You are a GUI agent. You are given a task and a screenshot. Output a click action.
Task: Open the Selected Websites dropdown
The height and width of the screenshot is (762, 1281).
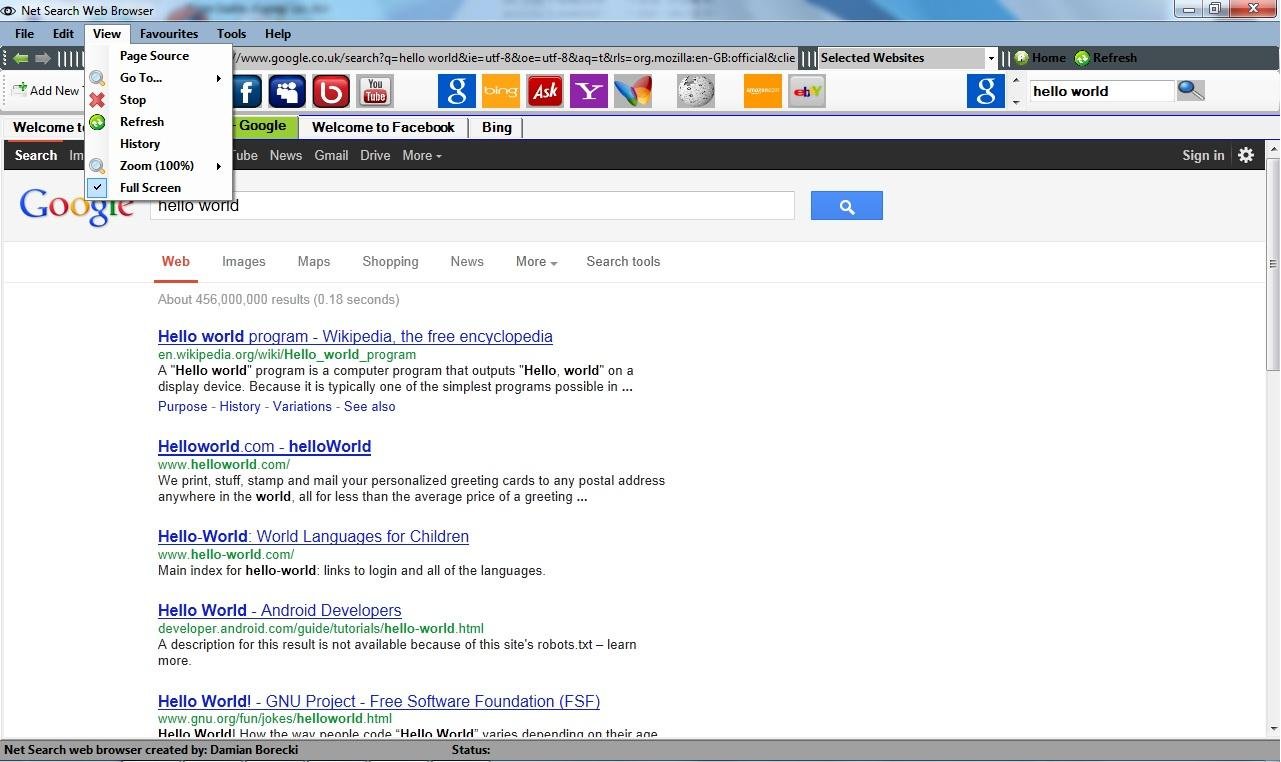[x=989, y=57]
